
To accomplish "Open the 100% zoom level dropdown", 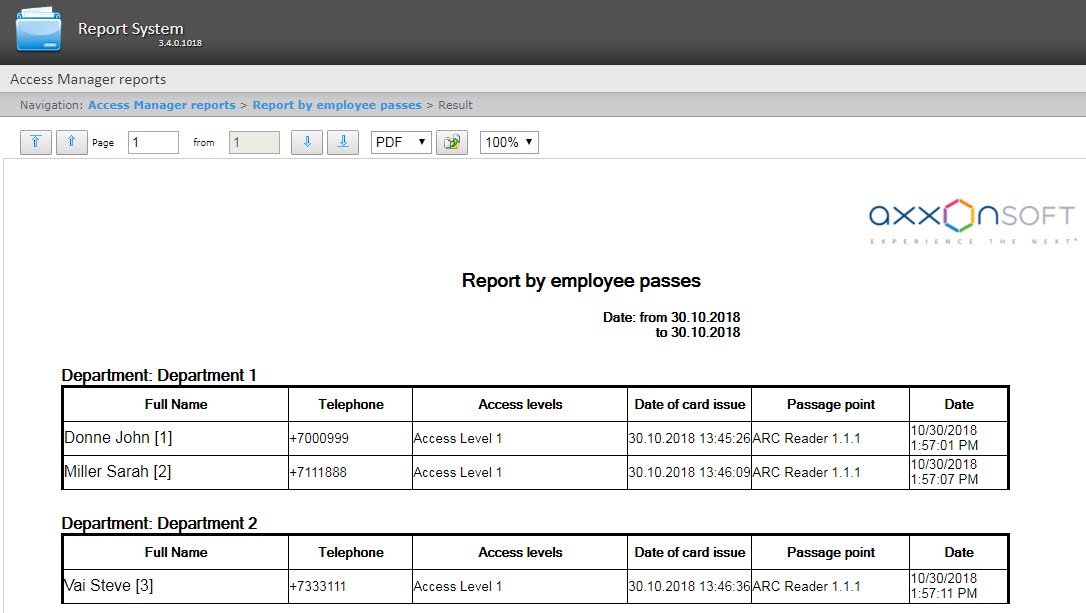I will coord(509,142).
